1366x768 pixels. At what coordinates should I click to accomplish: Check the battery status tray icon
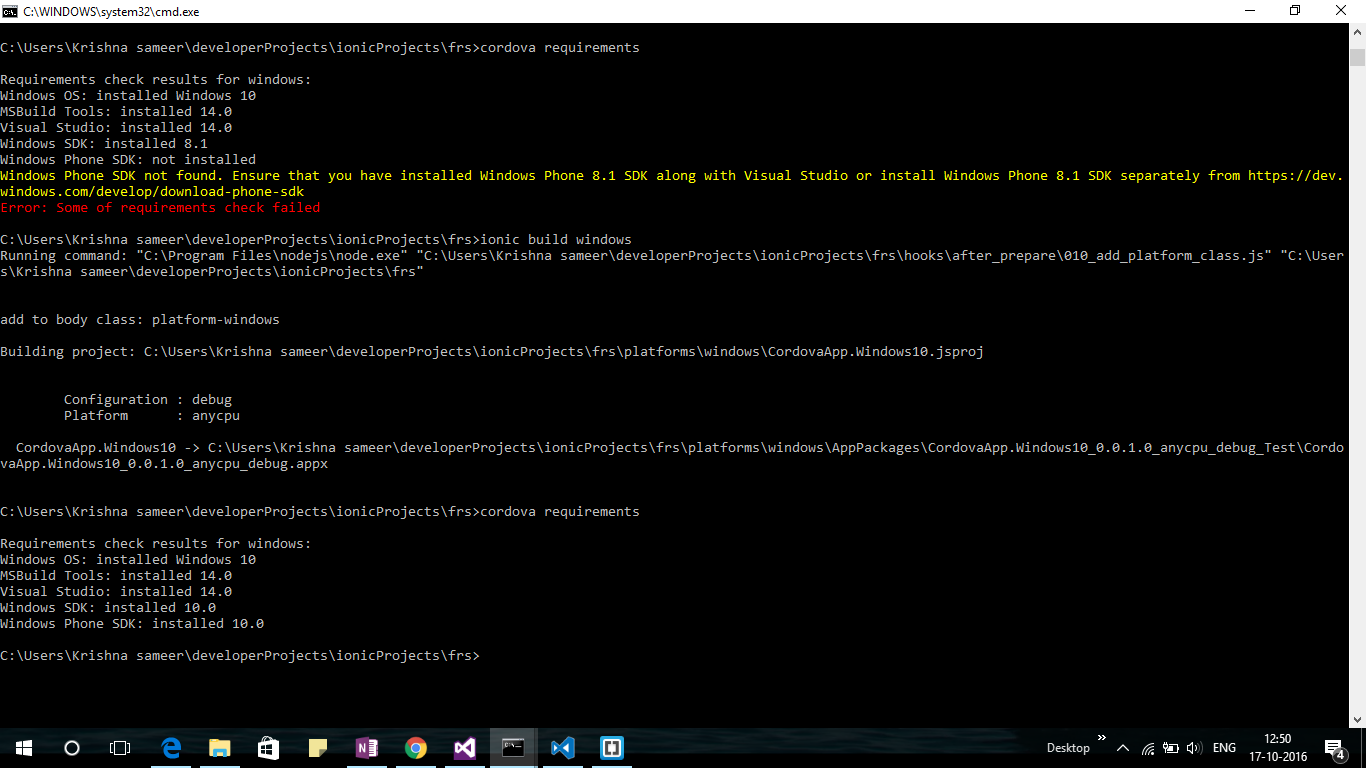1169,748
